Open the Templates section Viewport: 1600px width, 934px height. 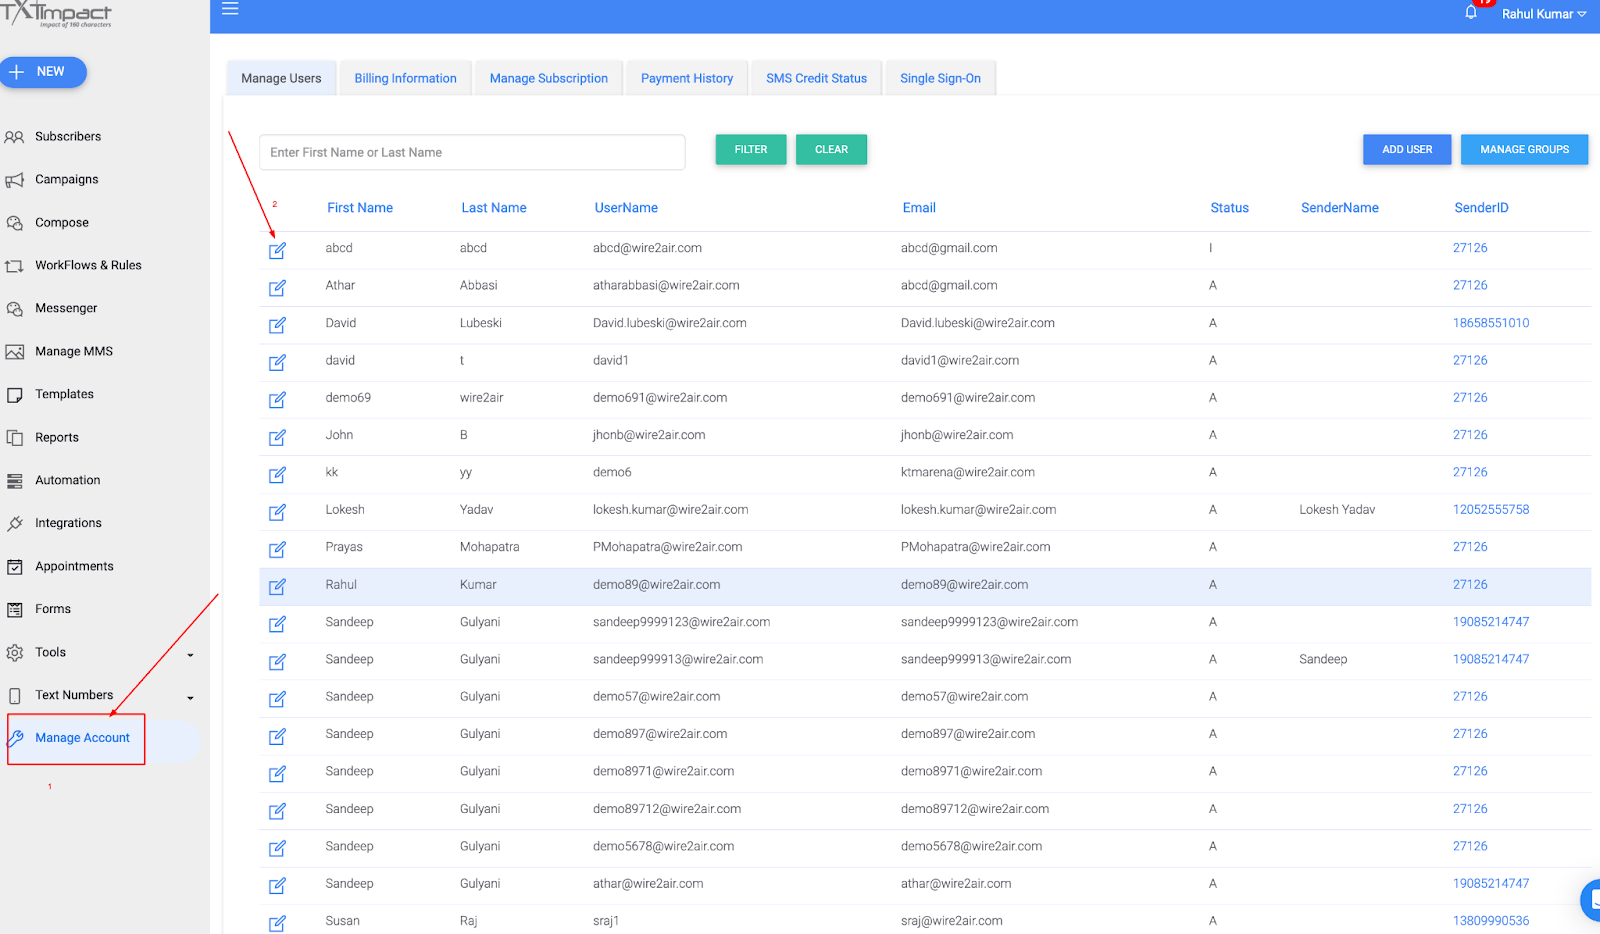(66, 394)
